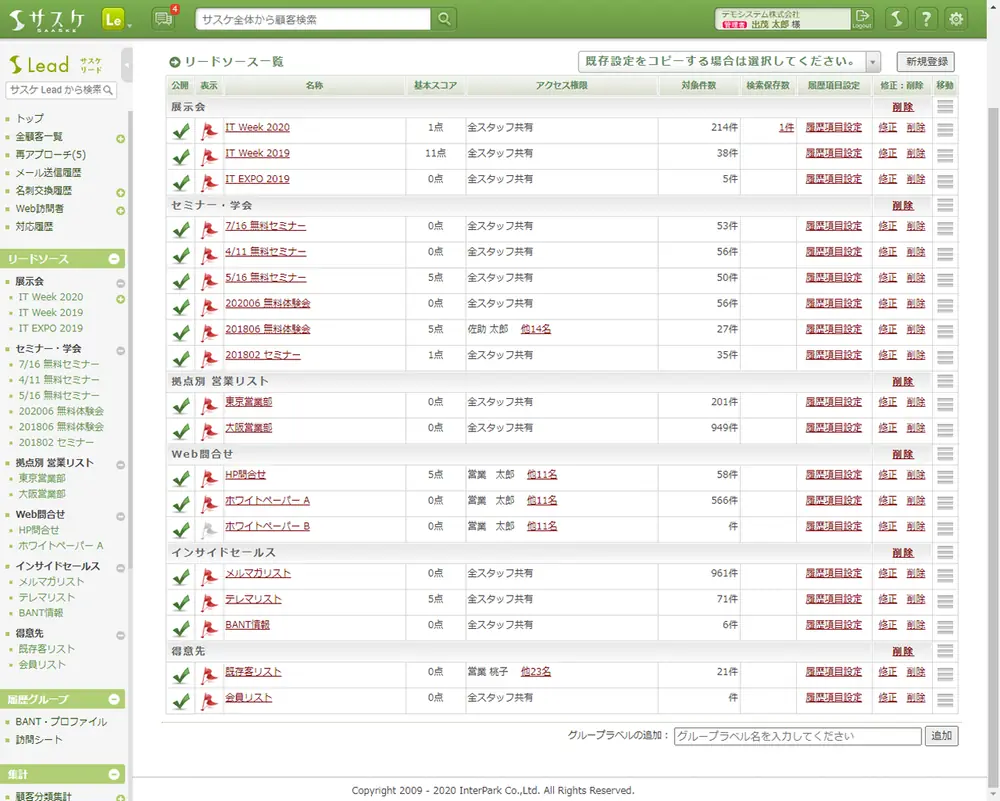Click the group label name input field

(x=797, y=736)
